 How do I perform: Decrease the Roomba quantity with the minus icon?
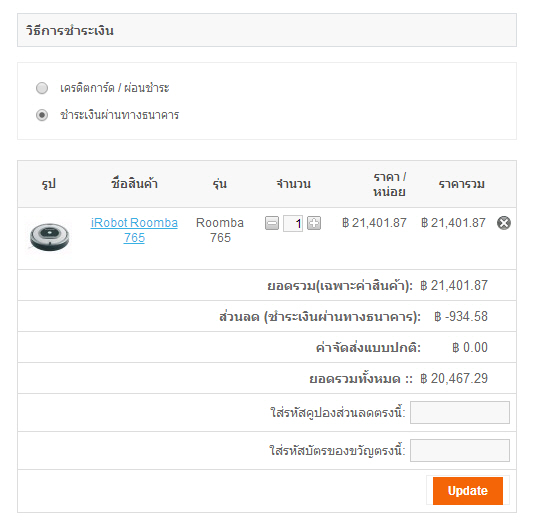pyautogui.click(x=272, y=223)
